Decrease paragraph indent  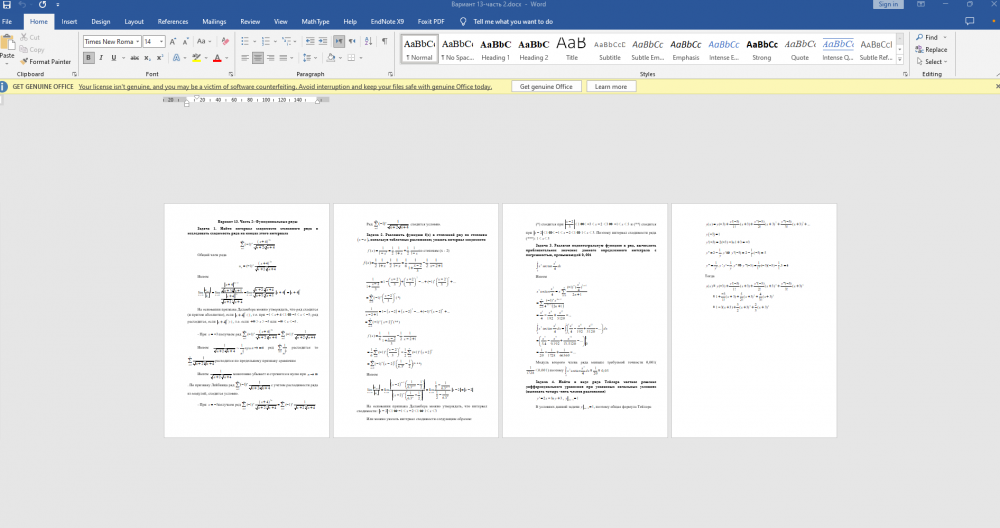point(310,41)
